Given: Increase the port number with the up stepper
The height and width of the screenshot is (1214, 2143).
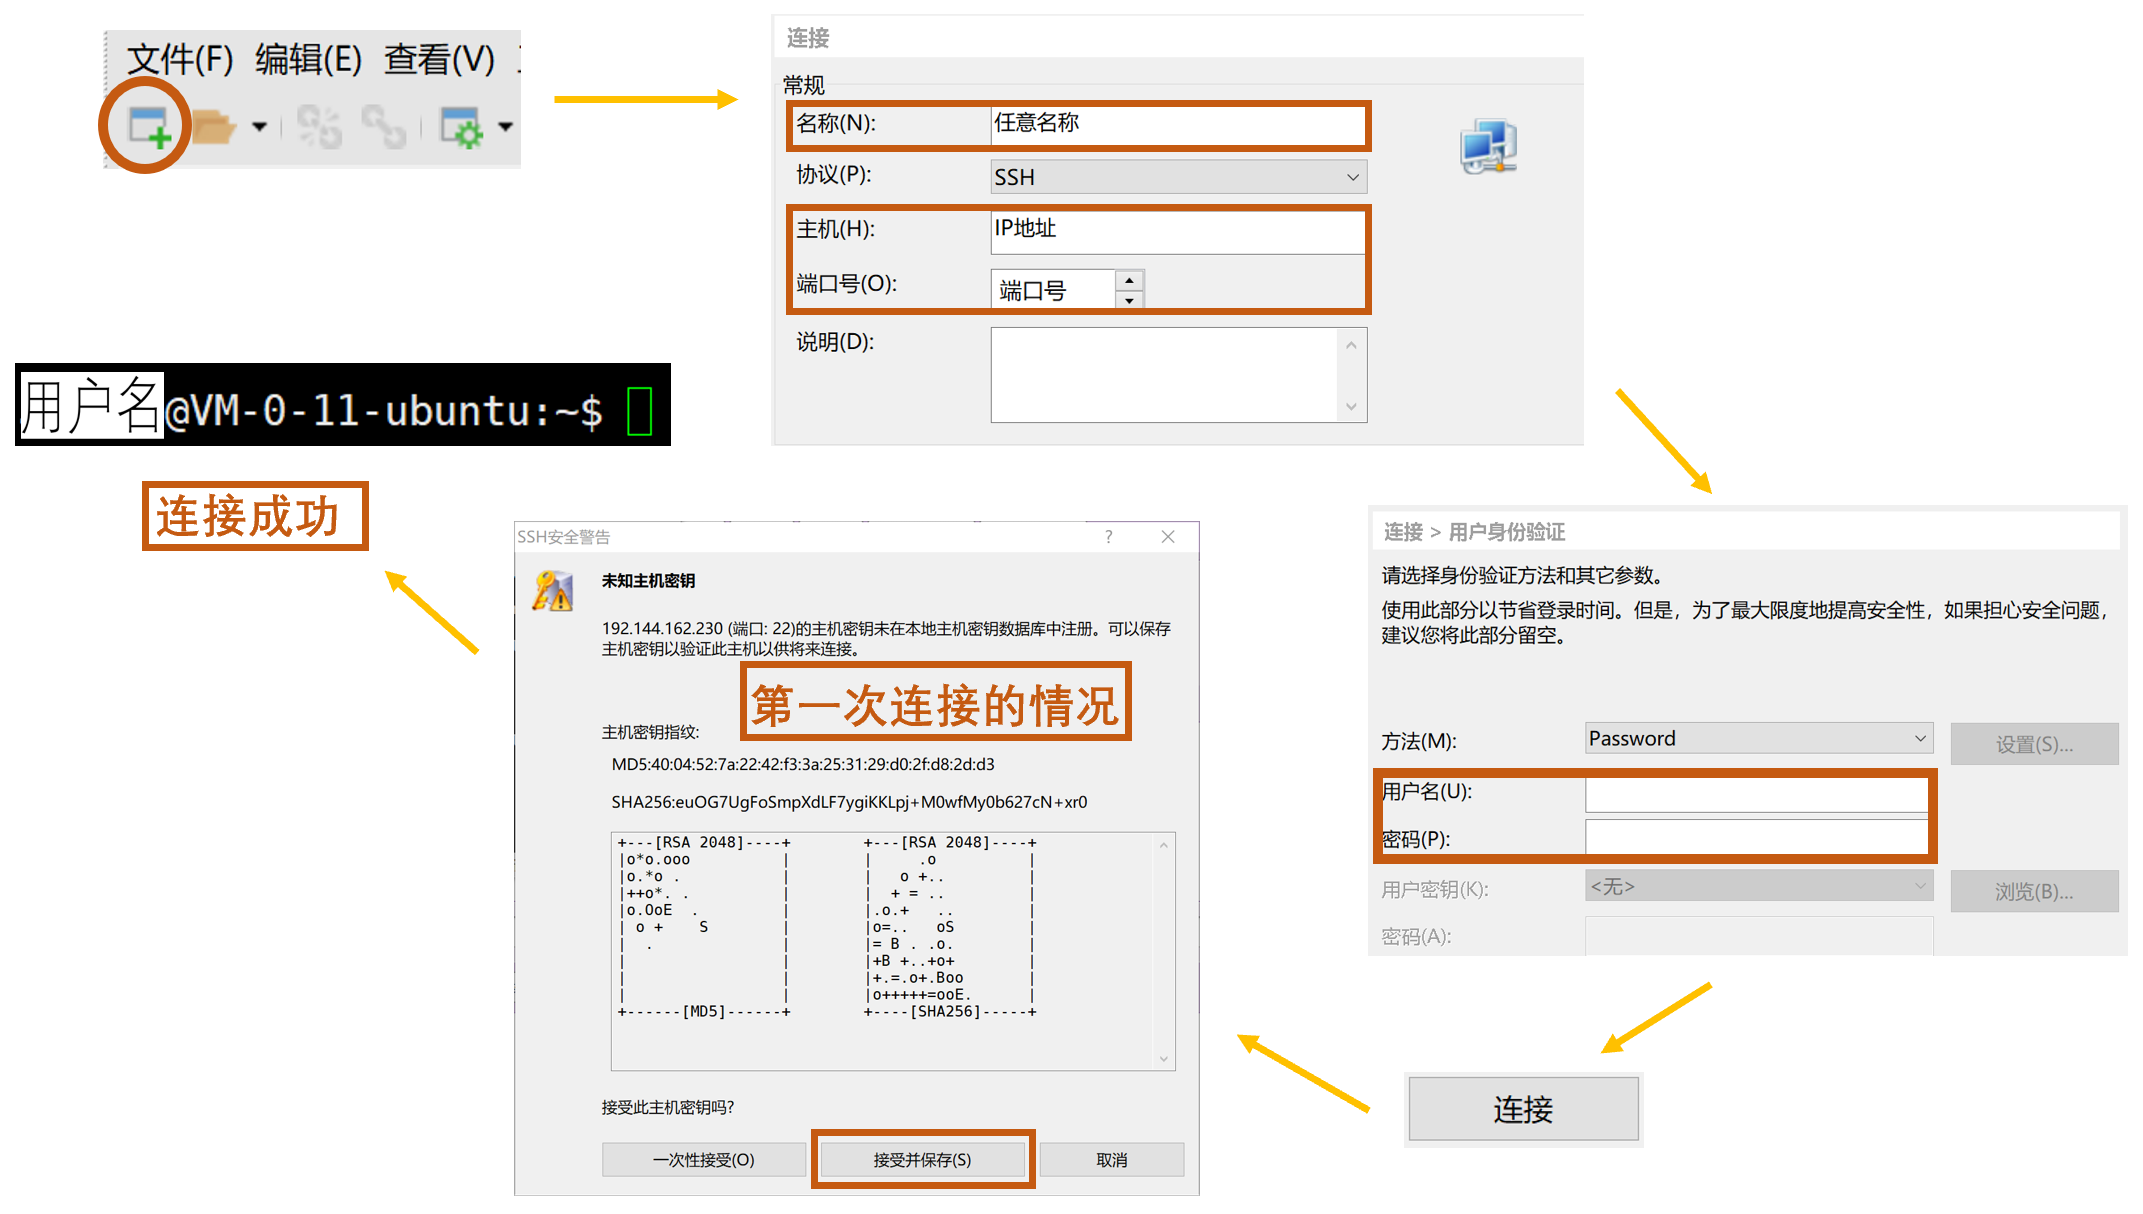Looking at the screenshot, I should coord(1129,280).
